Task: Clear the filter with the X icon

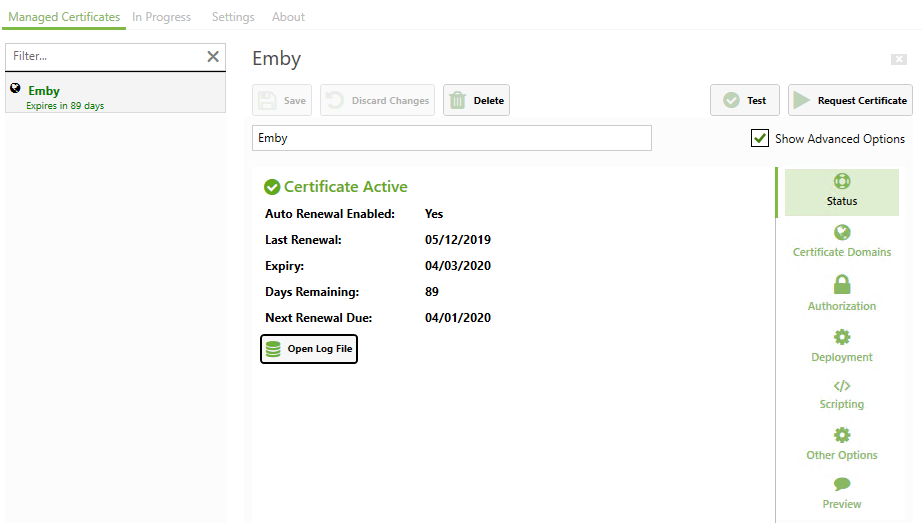Action: (x=213, y=56)
